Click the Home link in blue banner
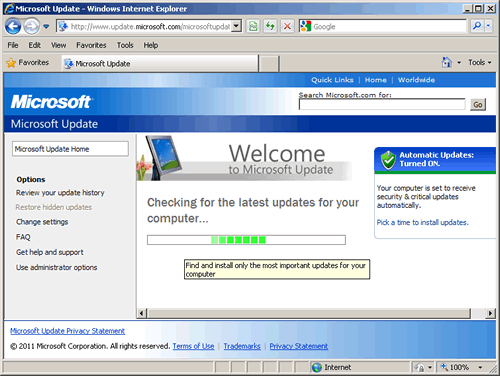Image resolution: width=500 pixels, height=376 pixels. [x=376, y=80]
